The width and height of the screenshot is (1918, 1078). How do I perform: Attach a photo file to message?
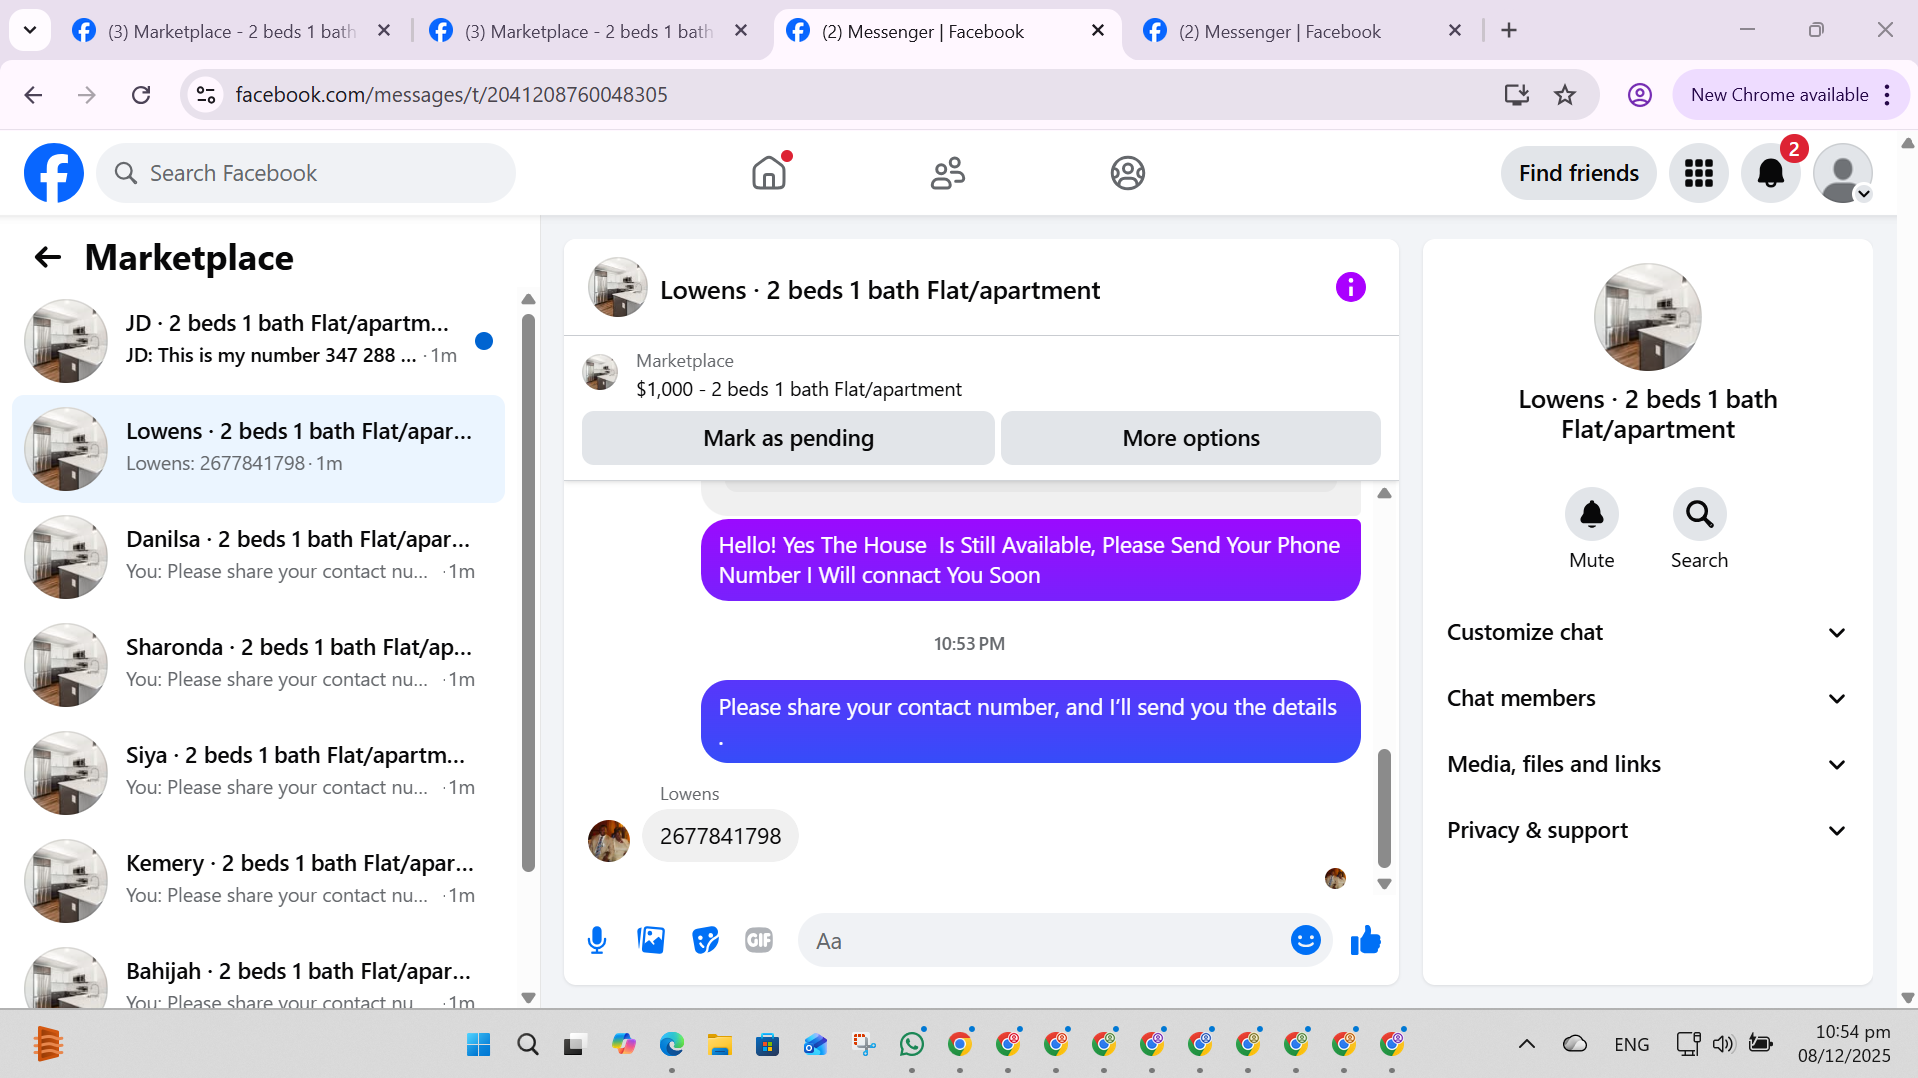(x=651, y=940)
